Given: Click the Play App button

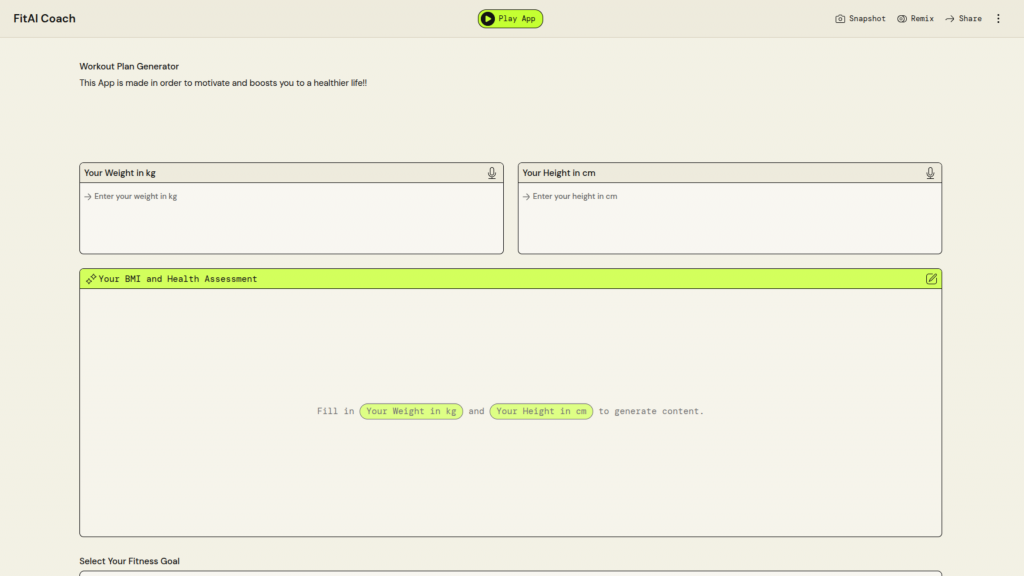Looking at the screenshot, I should (510, 18).
